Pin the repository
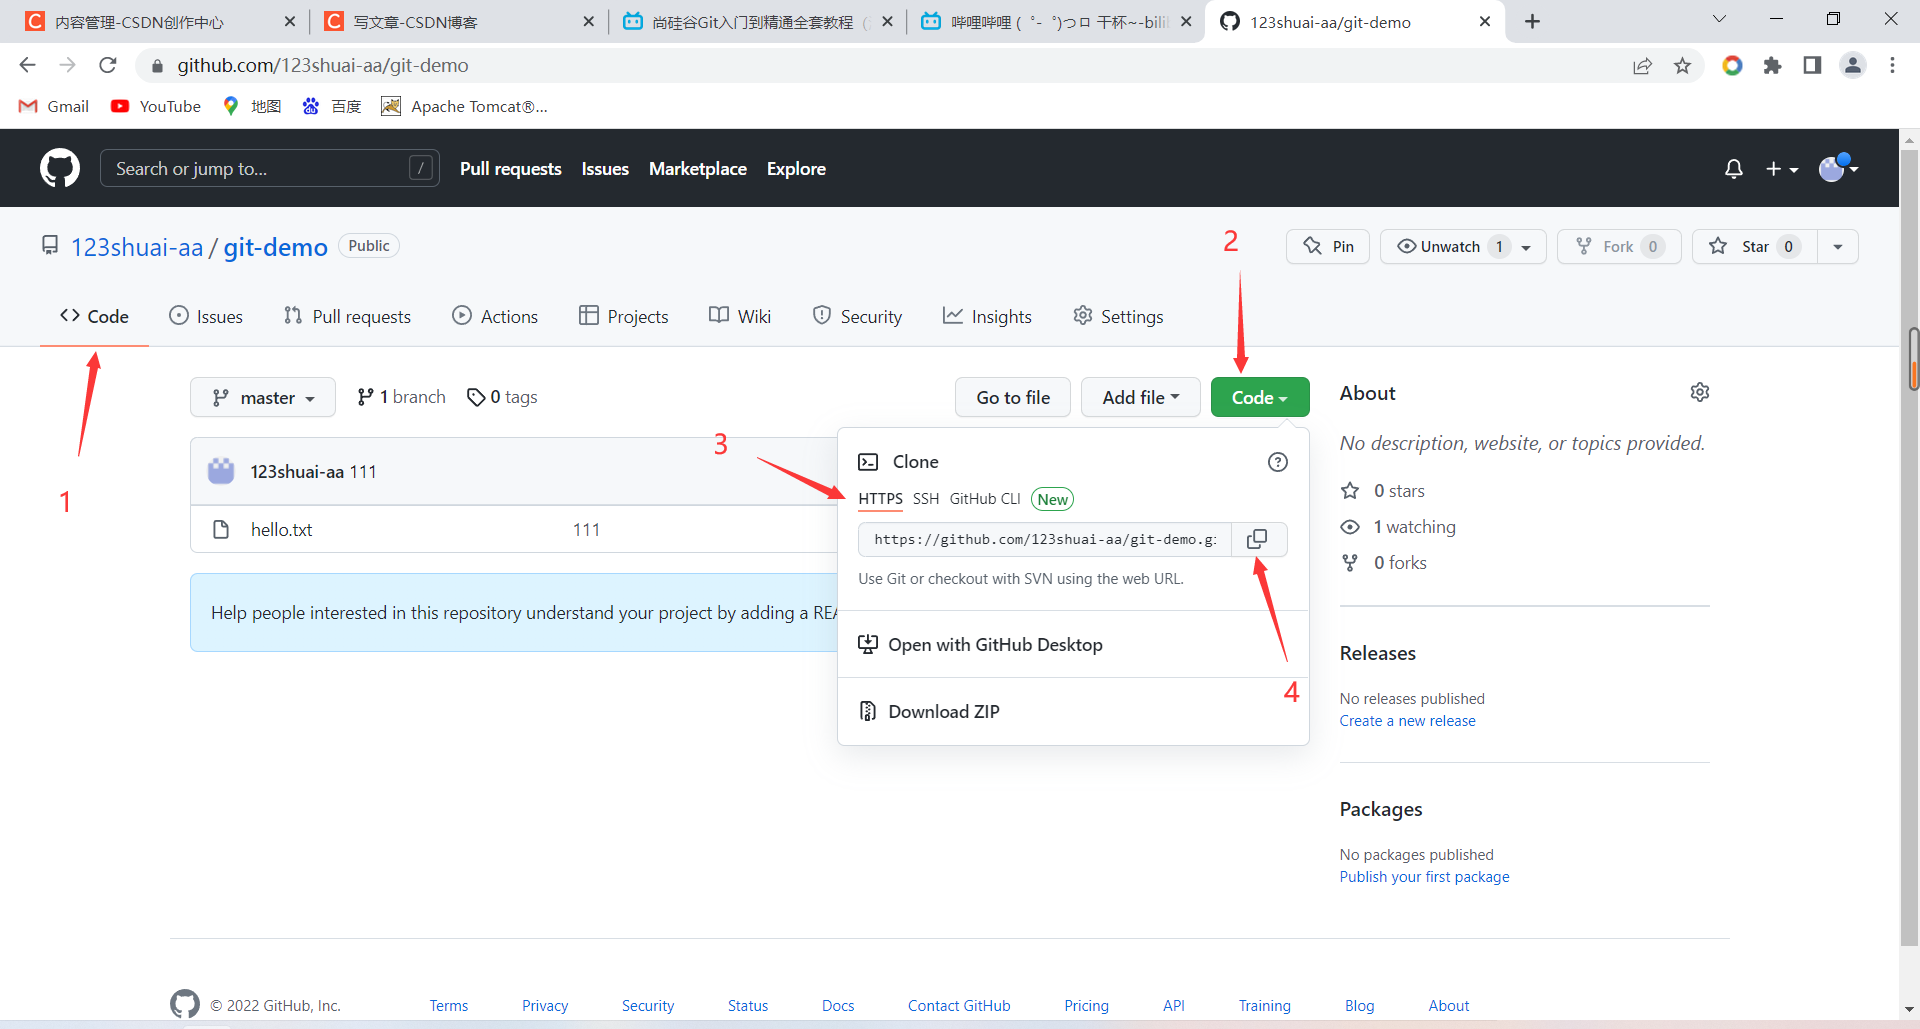Viewport: 1920px width, 1029px height. 1328,246
